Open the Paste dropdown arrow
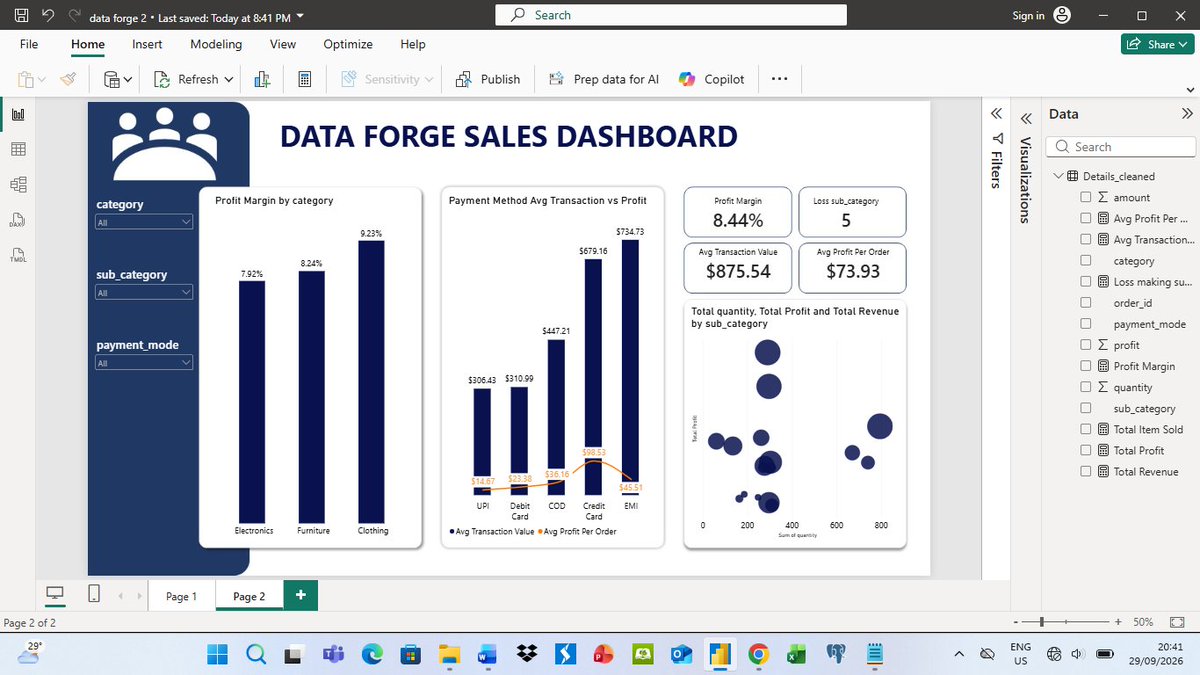 [40, 79]
